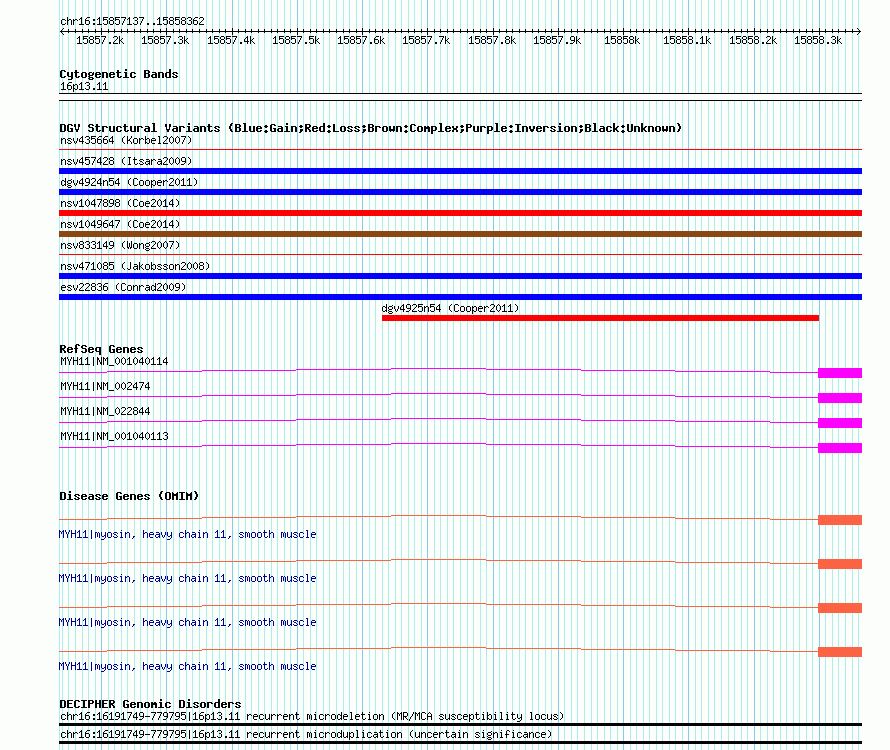The height and width of the screenshot is (750, 890).
Task: Select the dgv4925n54 short red loss bar
Action: 601,318
